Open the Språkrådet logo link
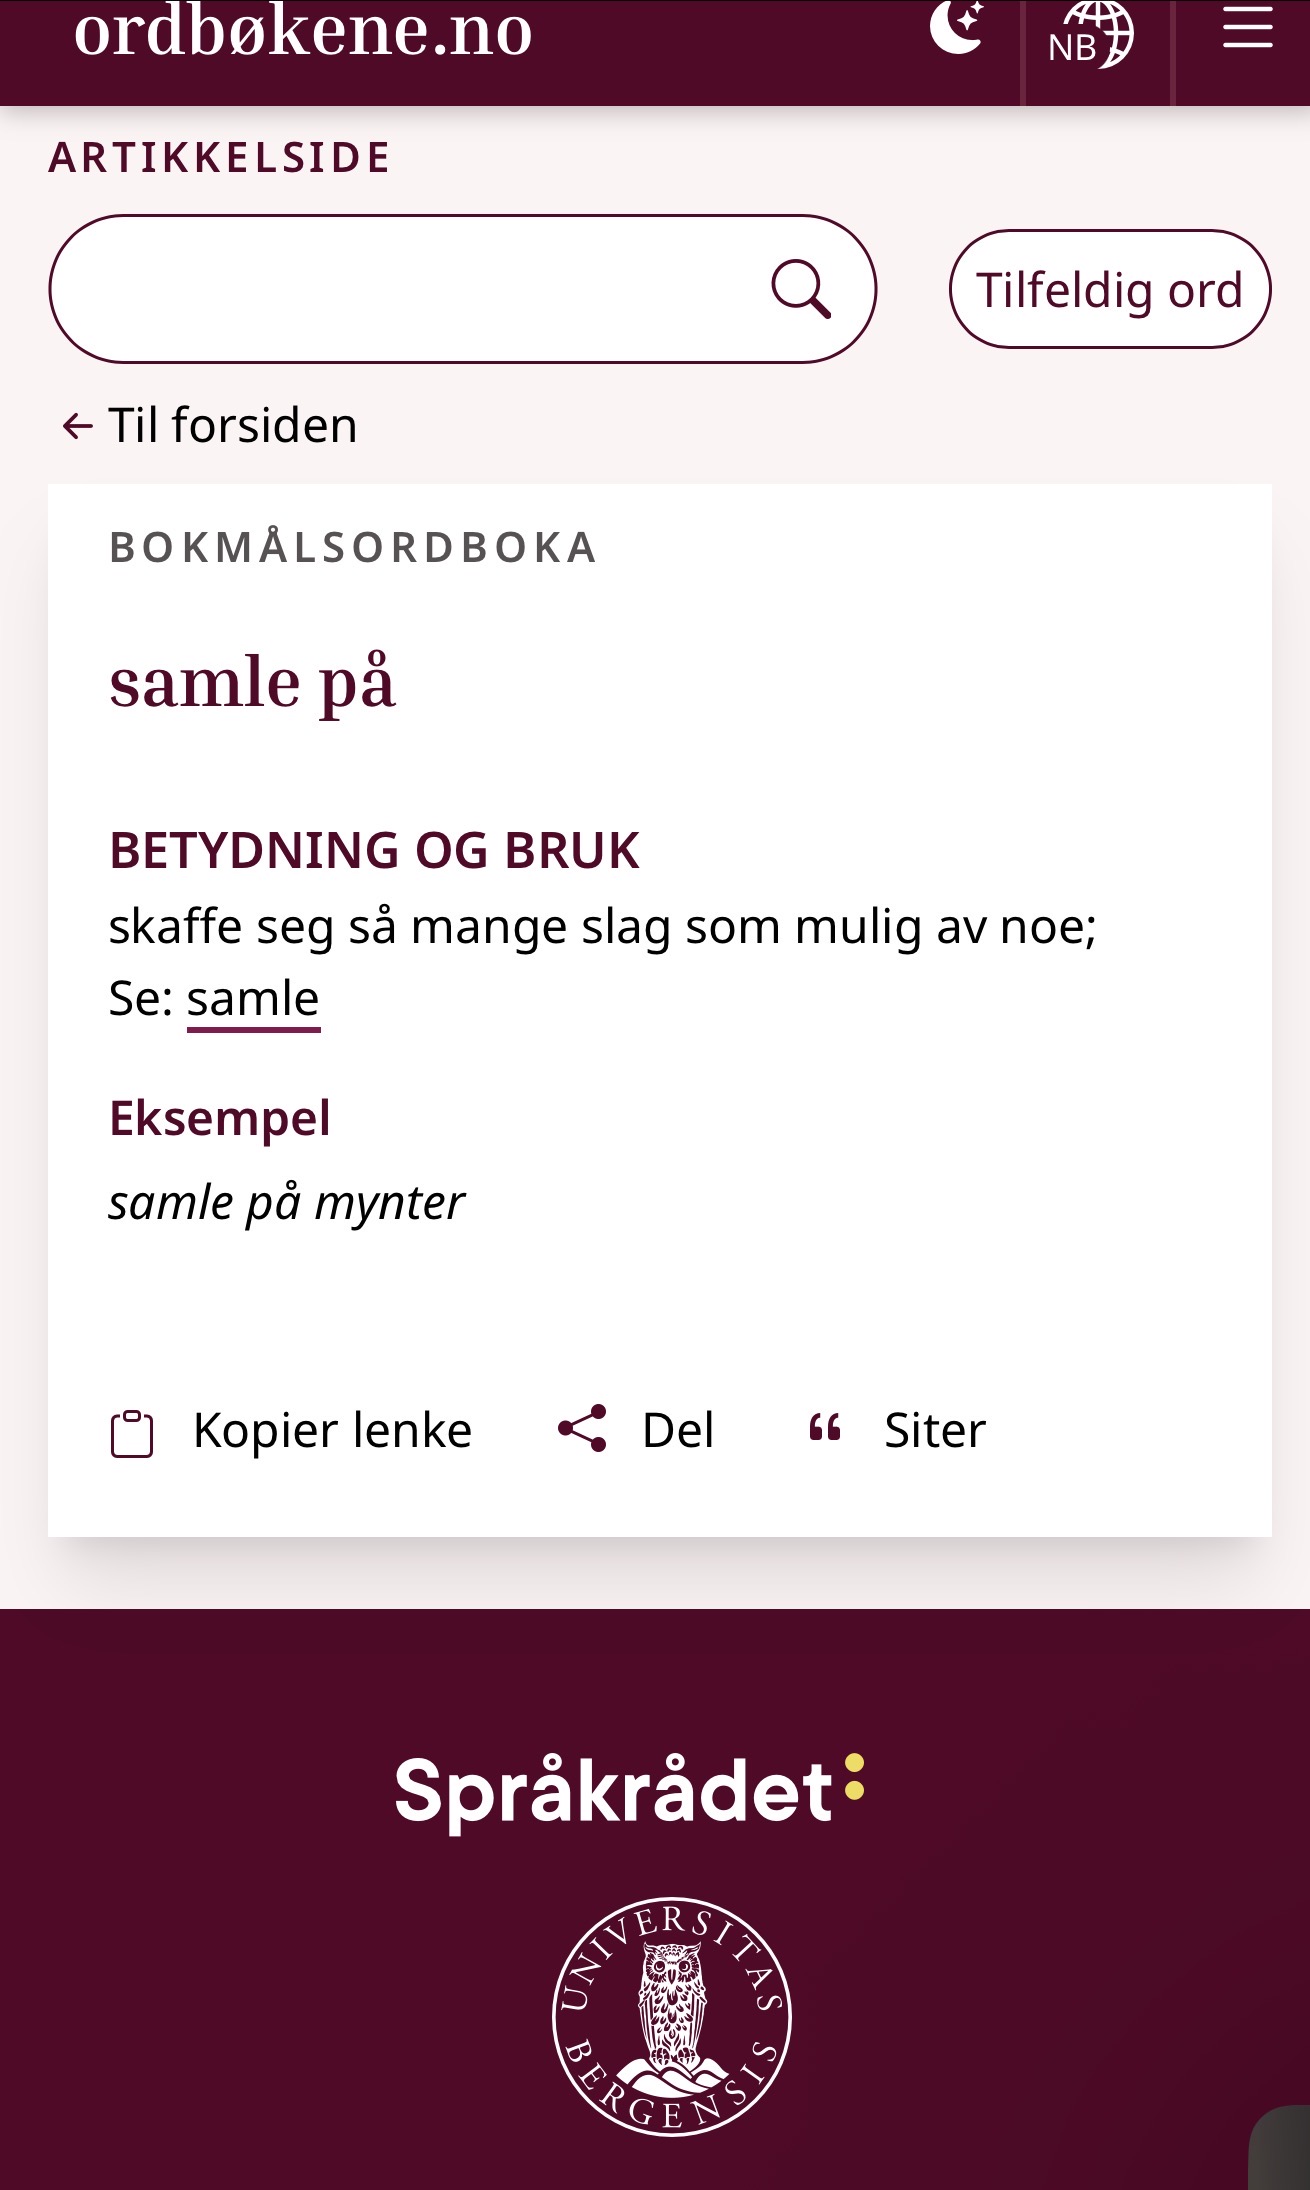The image size is (1310, 2190). coord(629,1791)
